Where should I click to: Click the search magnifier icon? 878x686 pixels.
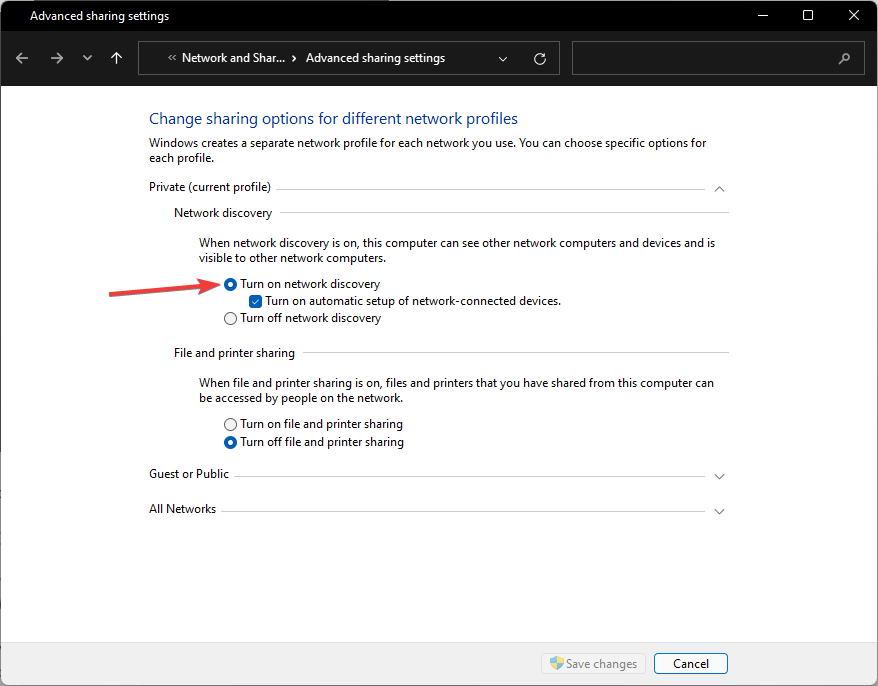[845, 58]
